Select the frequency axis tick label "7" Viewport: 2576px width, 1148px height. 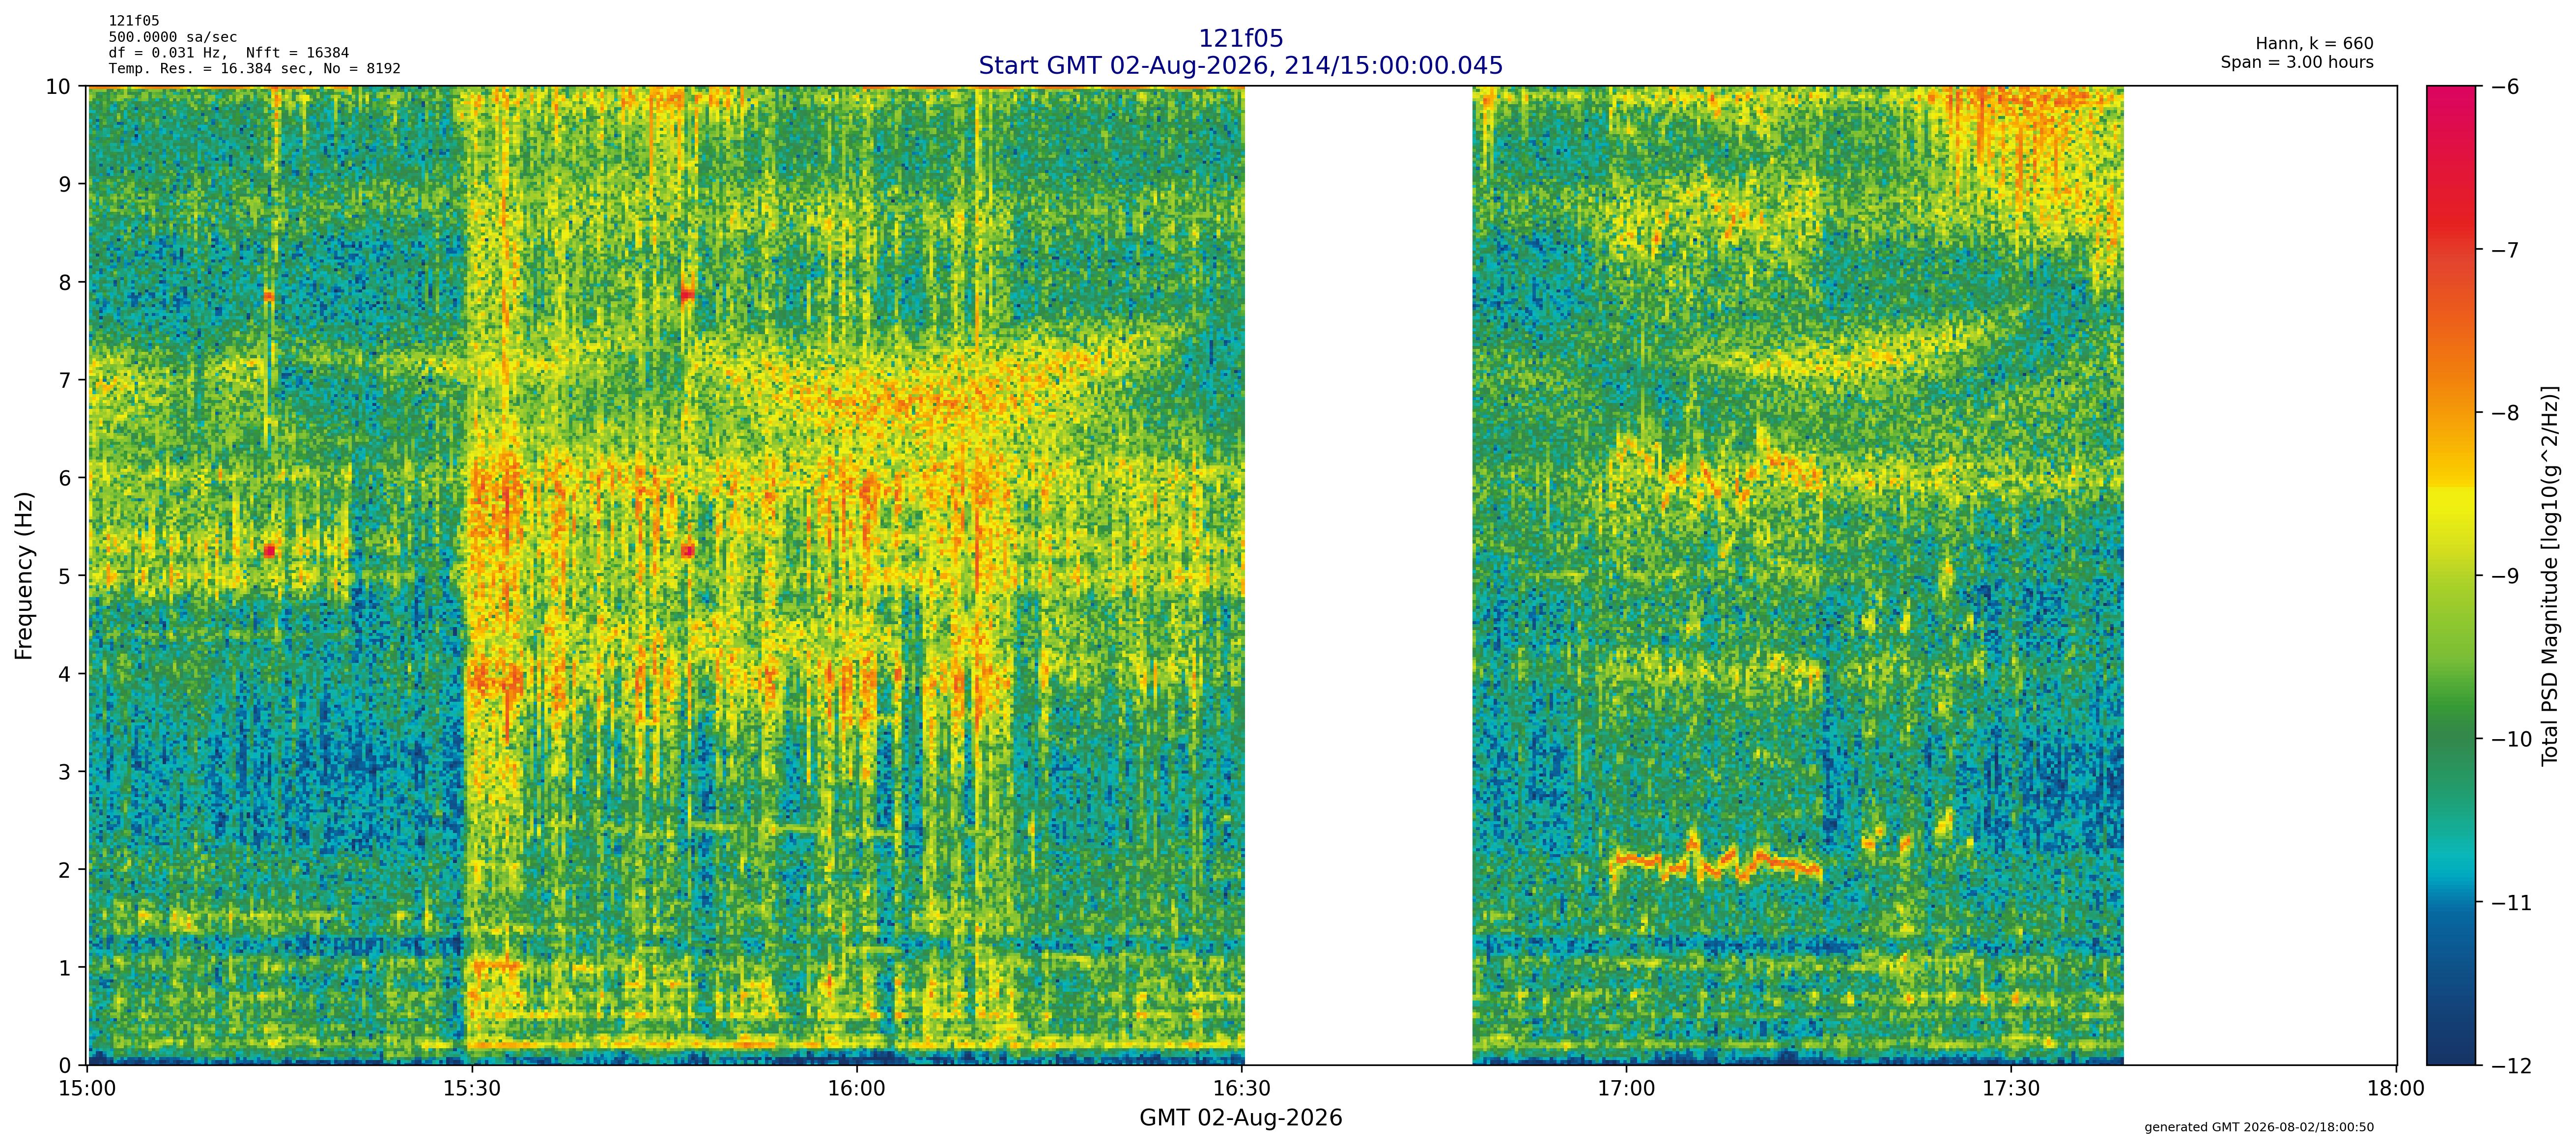[65, 380]
